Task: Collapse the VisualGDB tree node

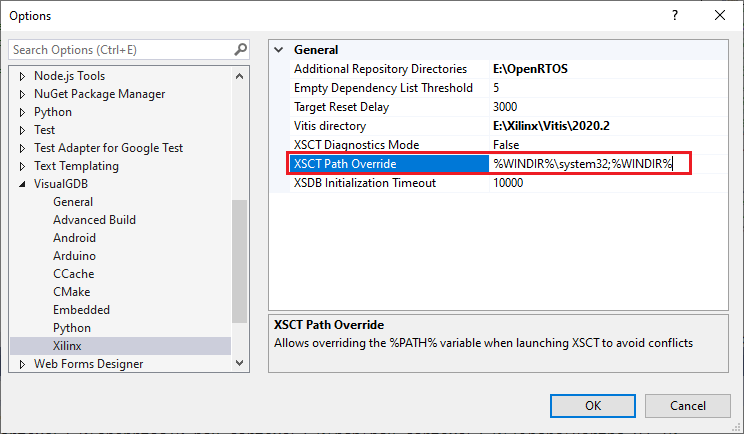Action: click(22, 184)
